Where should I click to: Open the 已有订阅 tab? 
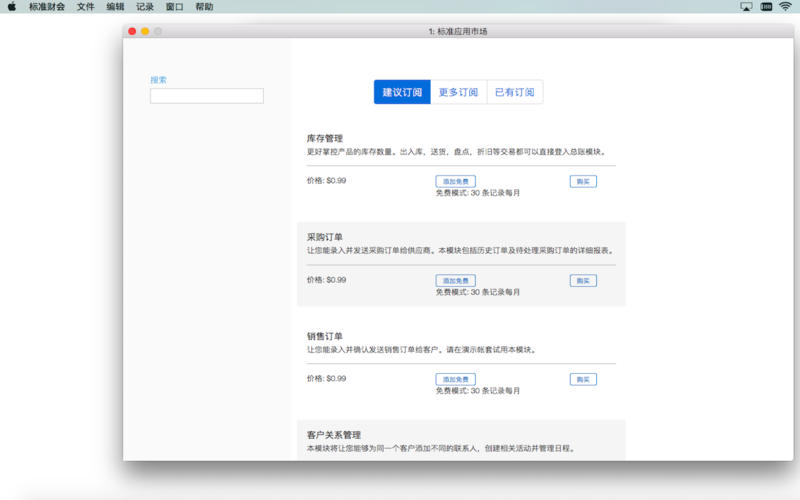514,92
